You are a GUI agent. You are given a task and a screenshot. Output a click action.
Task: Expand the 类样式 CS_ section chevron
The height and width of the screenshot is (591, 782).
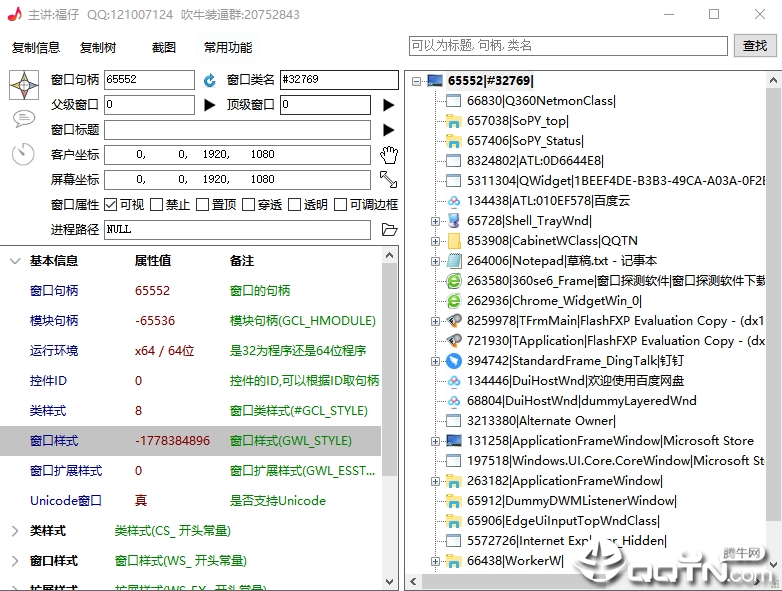pyautogui.click(x=15, y=531)
